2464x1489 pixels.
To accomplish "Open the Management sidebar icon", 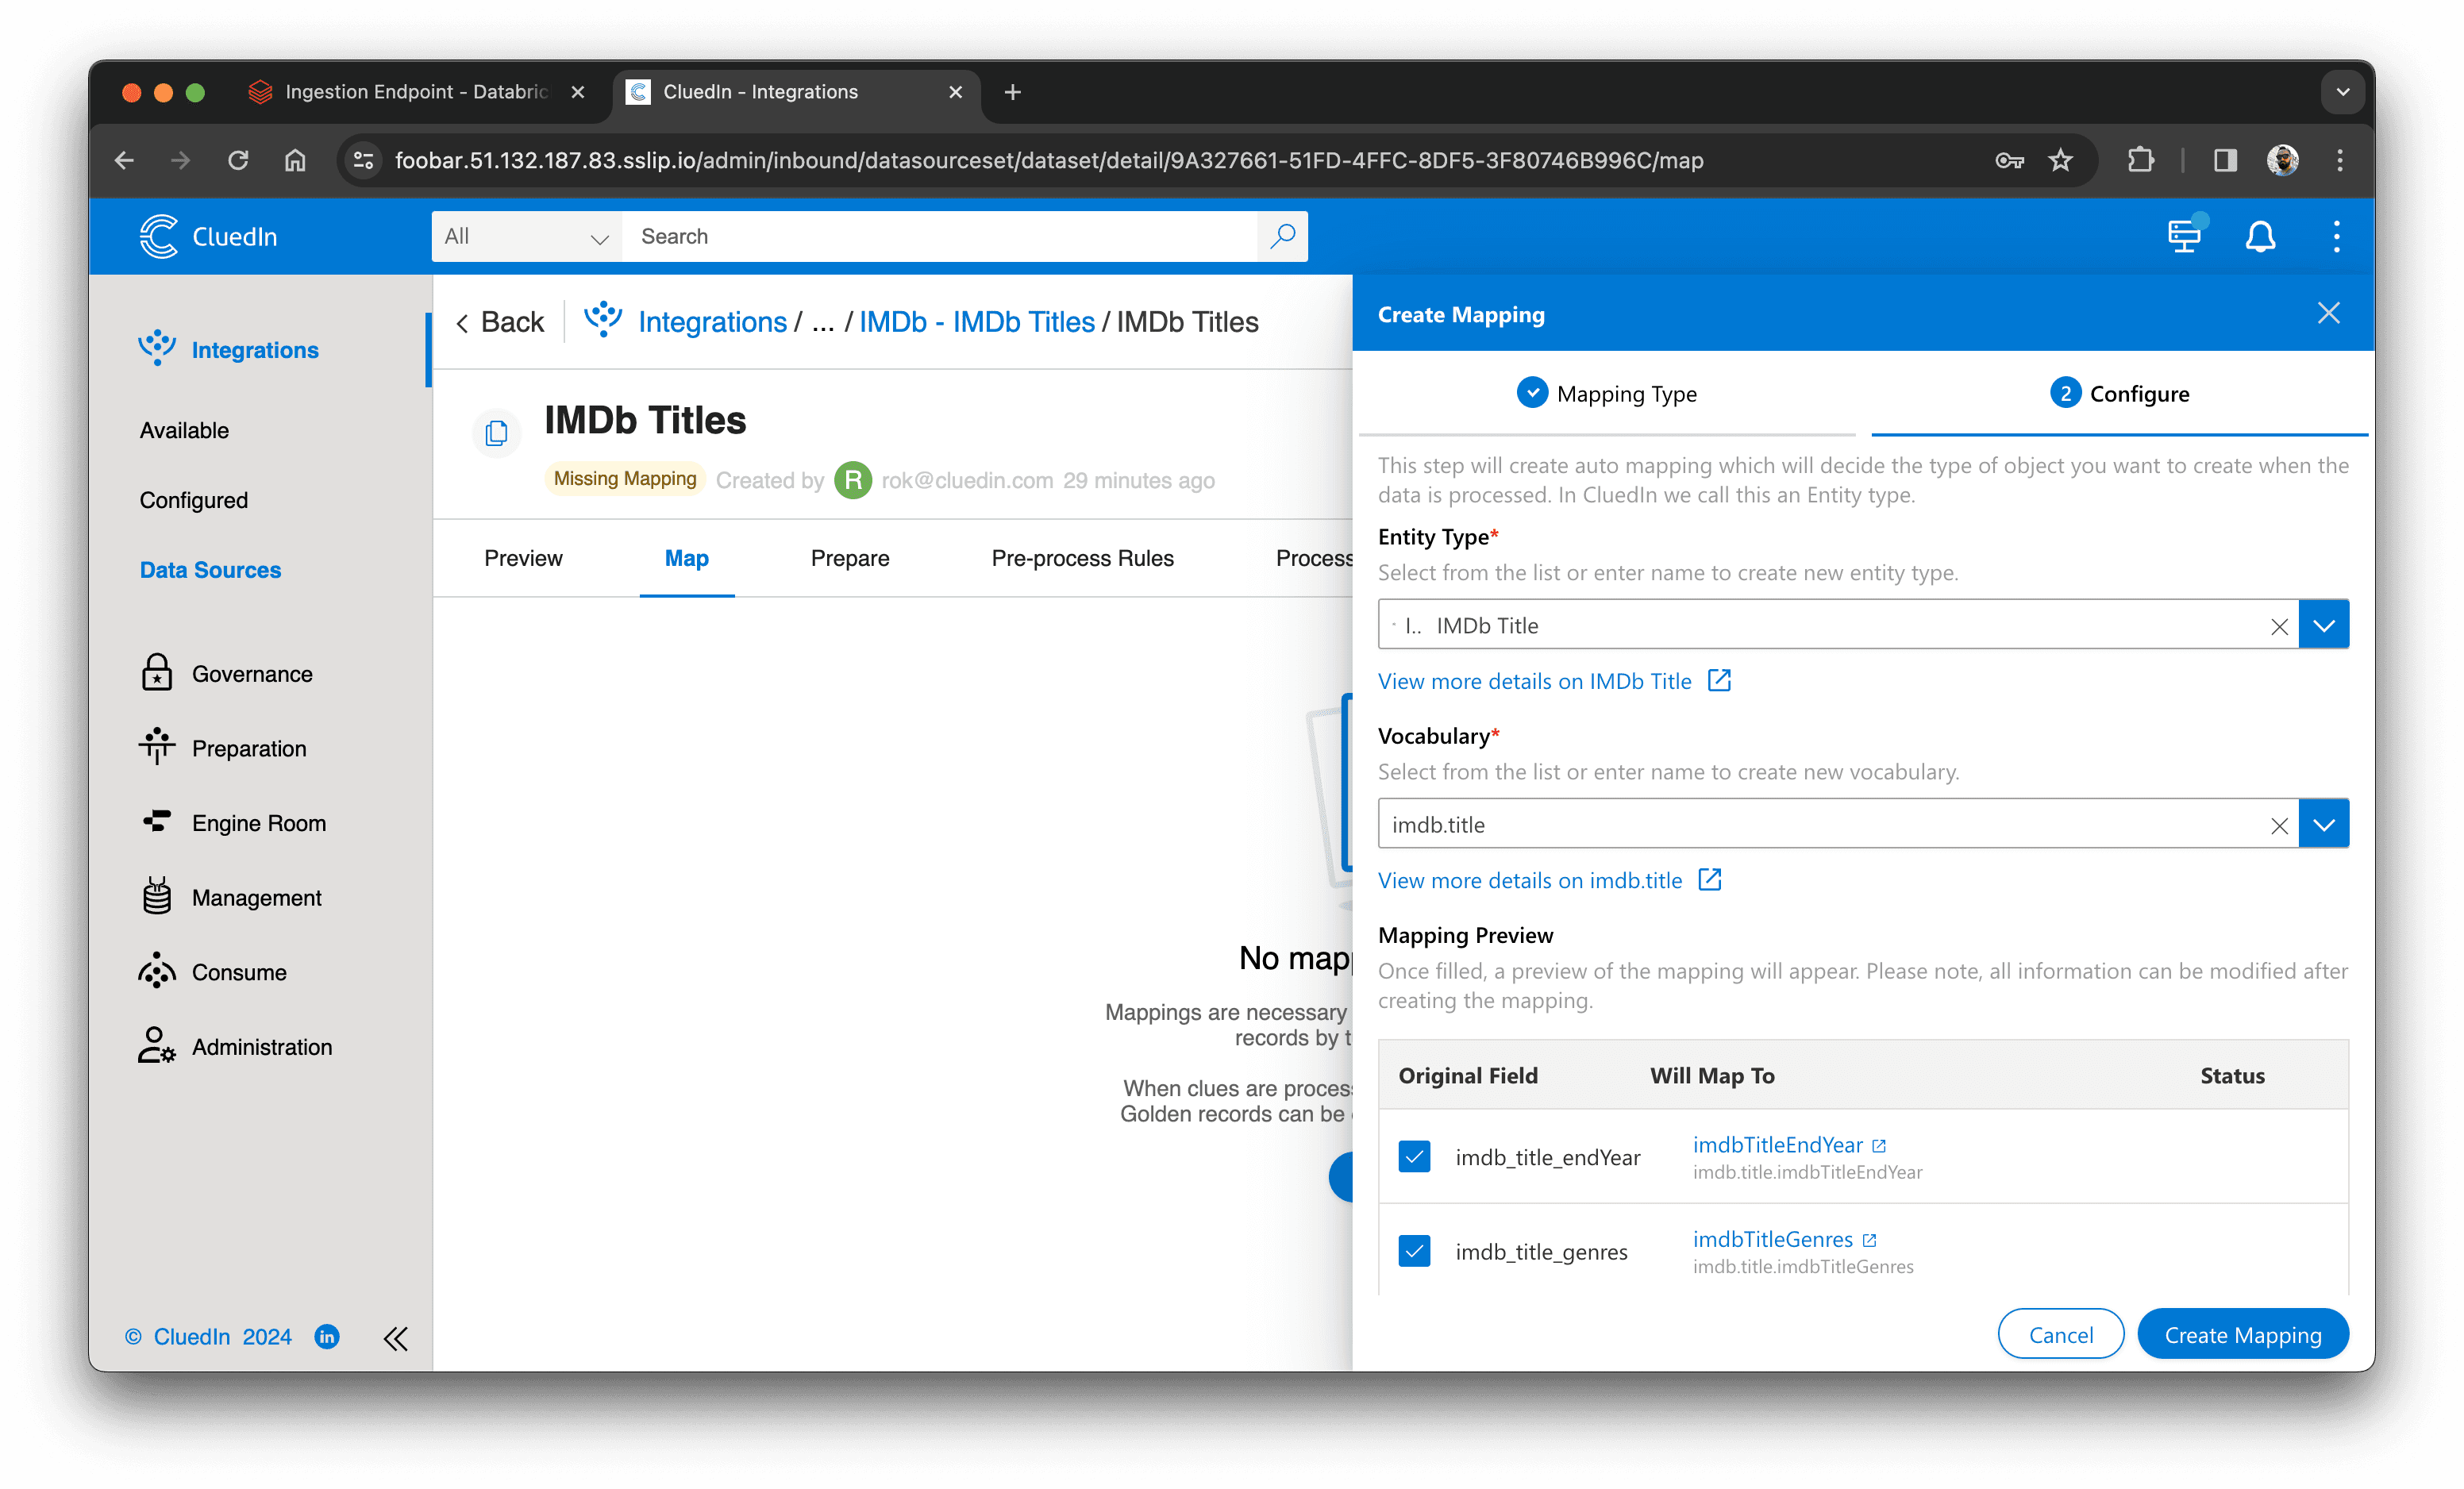I will tap(157, 897).
